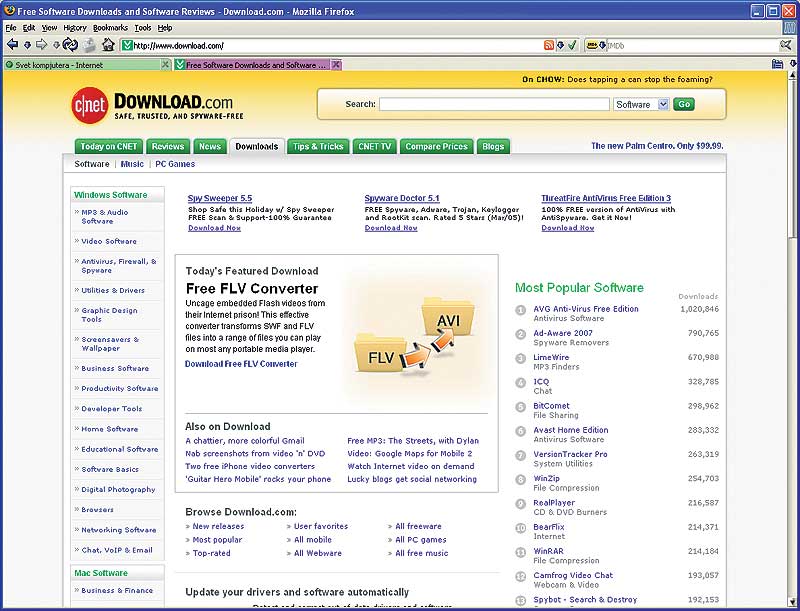Click the vertical scrollbar thumb
Screen dimensions: 800x611
point(793,157)
